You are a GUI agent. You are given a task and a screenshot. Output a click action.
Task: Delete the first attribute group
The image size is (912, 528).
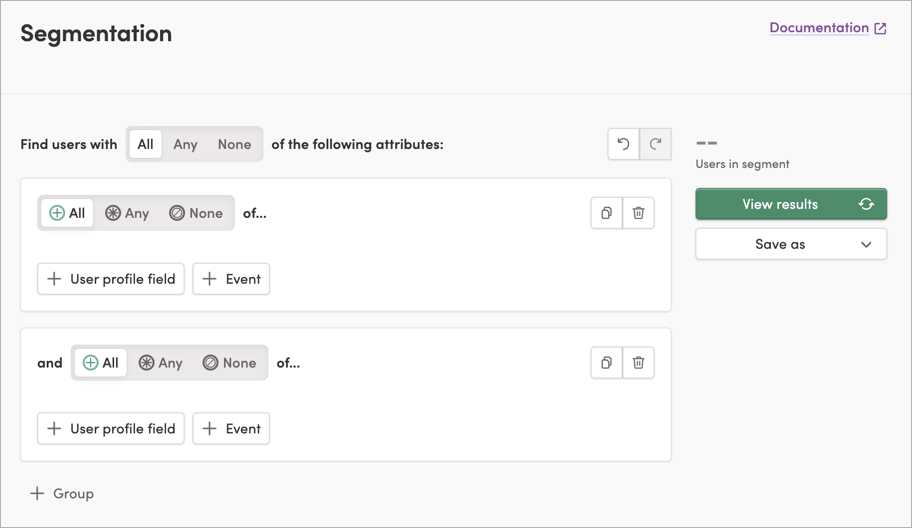pyautogui.click(x=638, y=213)
